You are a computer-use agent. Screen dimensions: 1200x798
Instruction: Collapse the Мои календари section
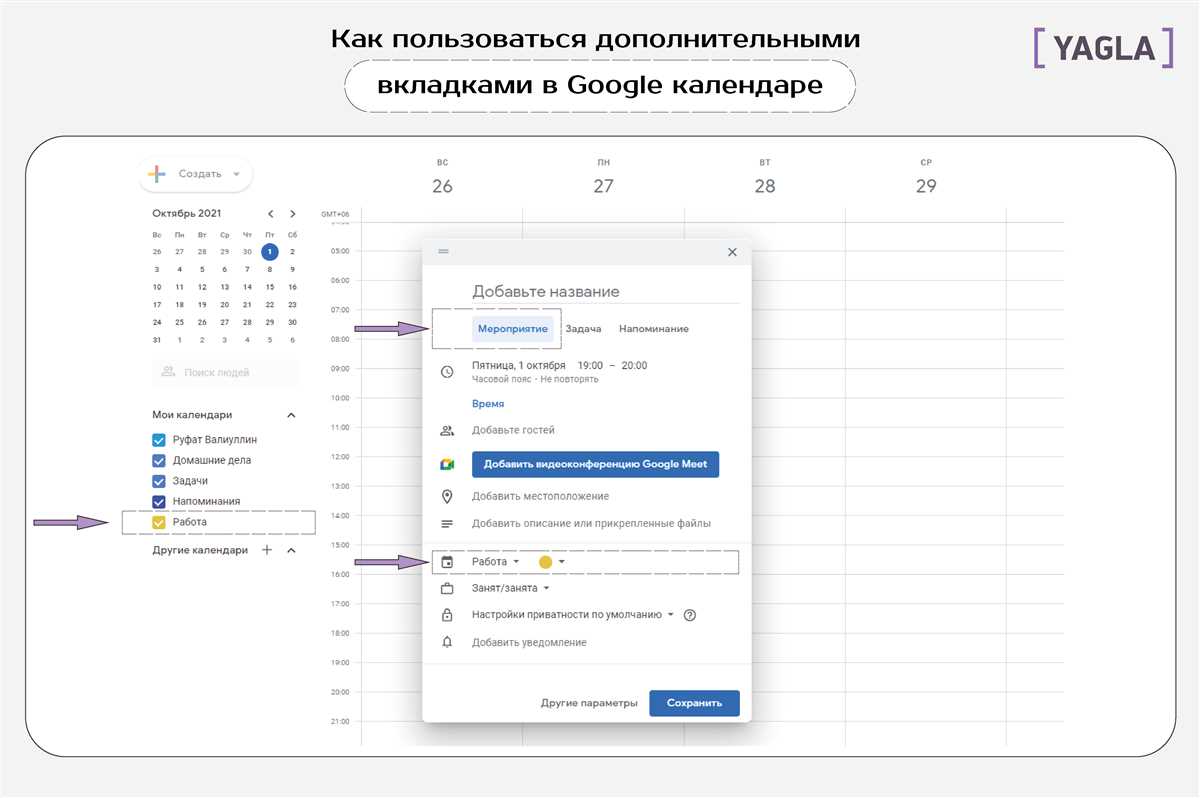pyautogui.click(x=291, y=415)
